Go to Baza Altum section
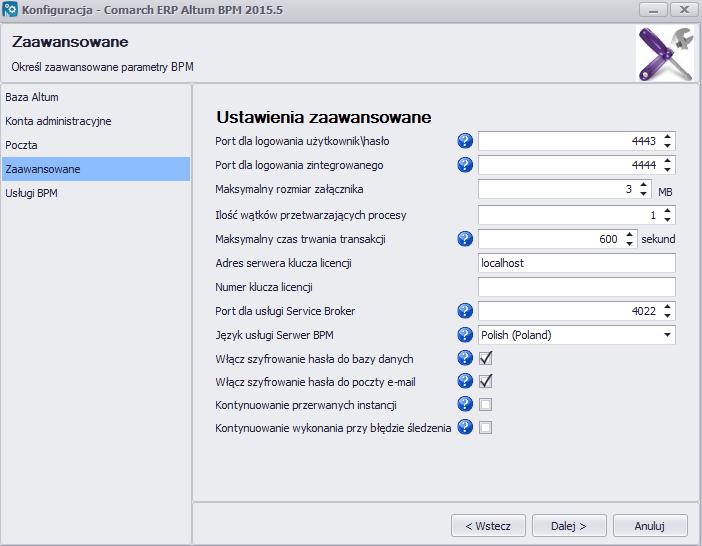Viewport: 702px width, 546px height. click(x=96, y=97)
